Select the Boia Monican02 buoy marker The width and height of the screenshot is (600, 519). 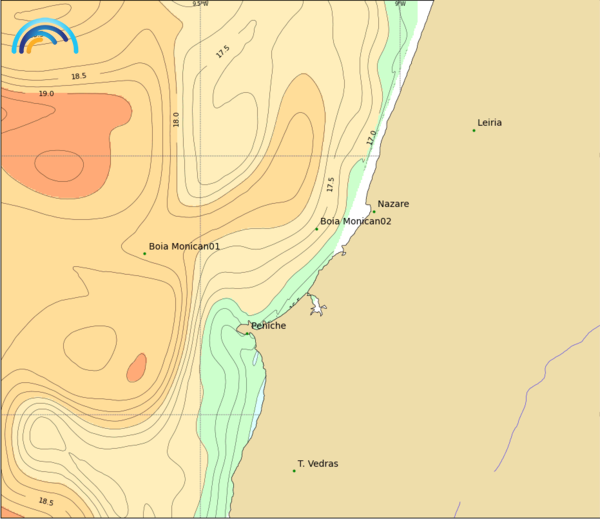click(x=317, y=229)
